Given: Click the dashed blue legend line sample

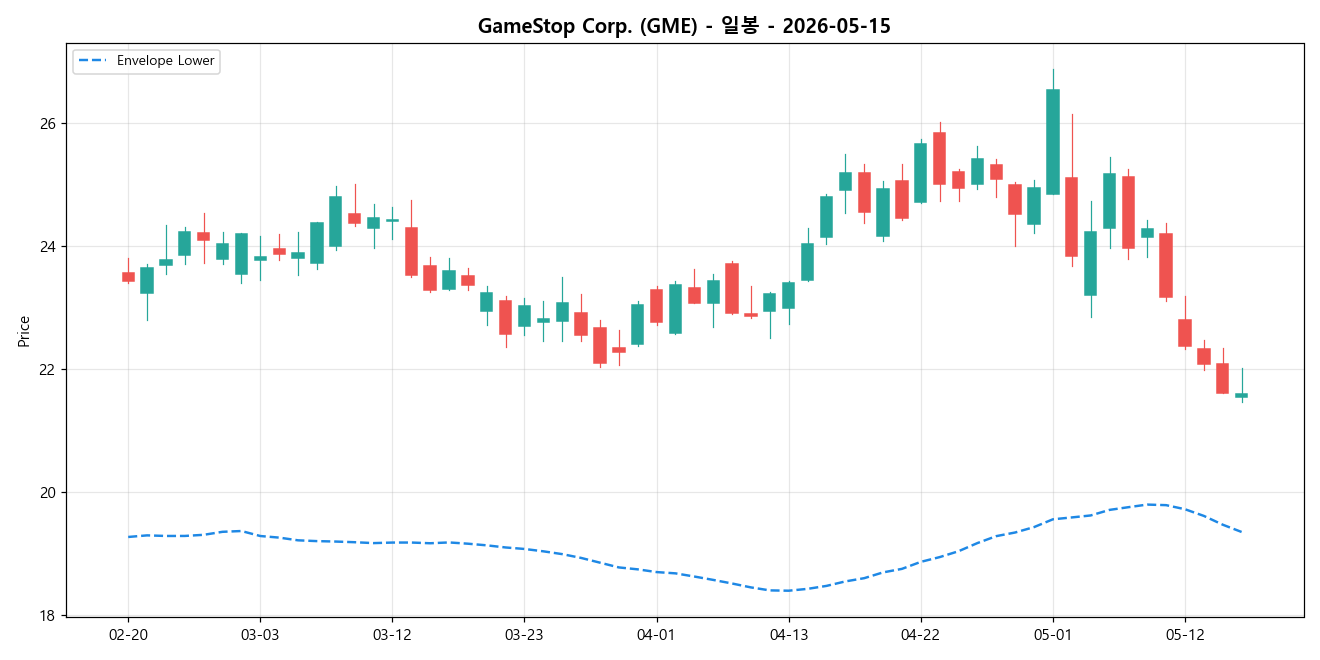Looking at the screenshot, I should (93, 61).
